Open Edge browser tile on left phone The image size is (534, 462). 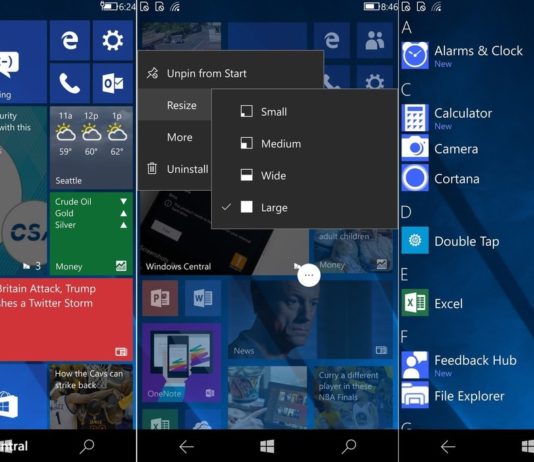(70, 40)
